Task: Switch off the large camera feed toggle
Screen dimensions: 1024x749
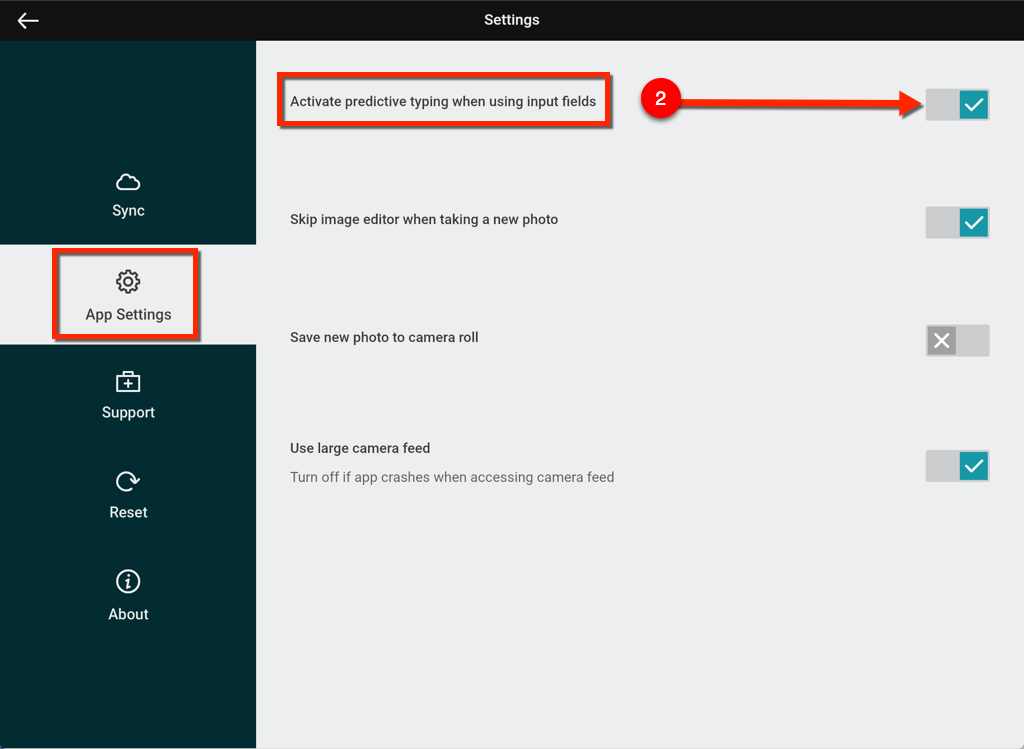Action: [957, 466]
